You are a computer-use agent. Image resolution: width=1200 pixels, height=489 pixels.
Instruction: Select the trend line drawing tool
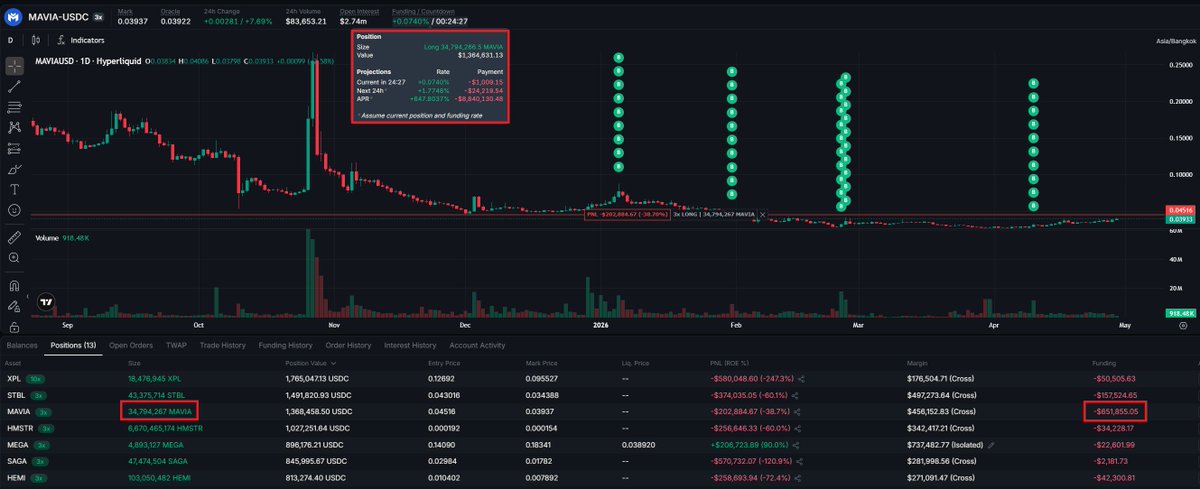(x=14, y=86)
